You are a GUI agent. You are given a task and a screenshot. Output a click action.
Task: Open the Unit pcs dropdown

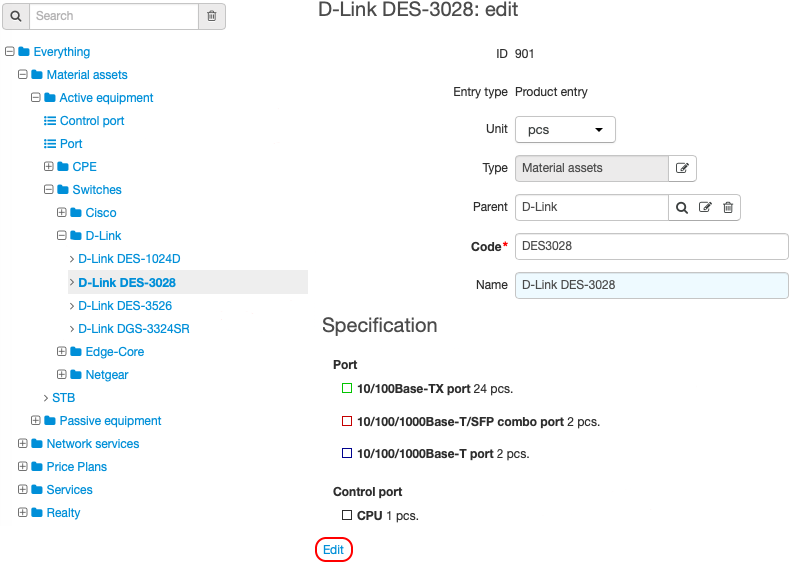565,130
